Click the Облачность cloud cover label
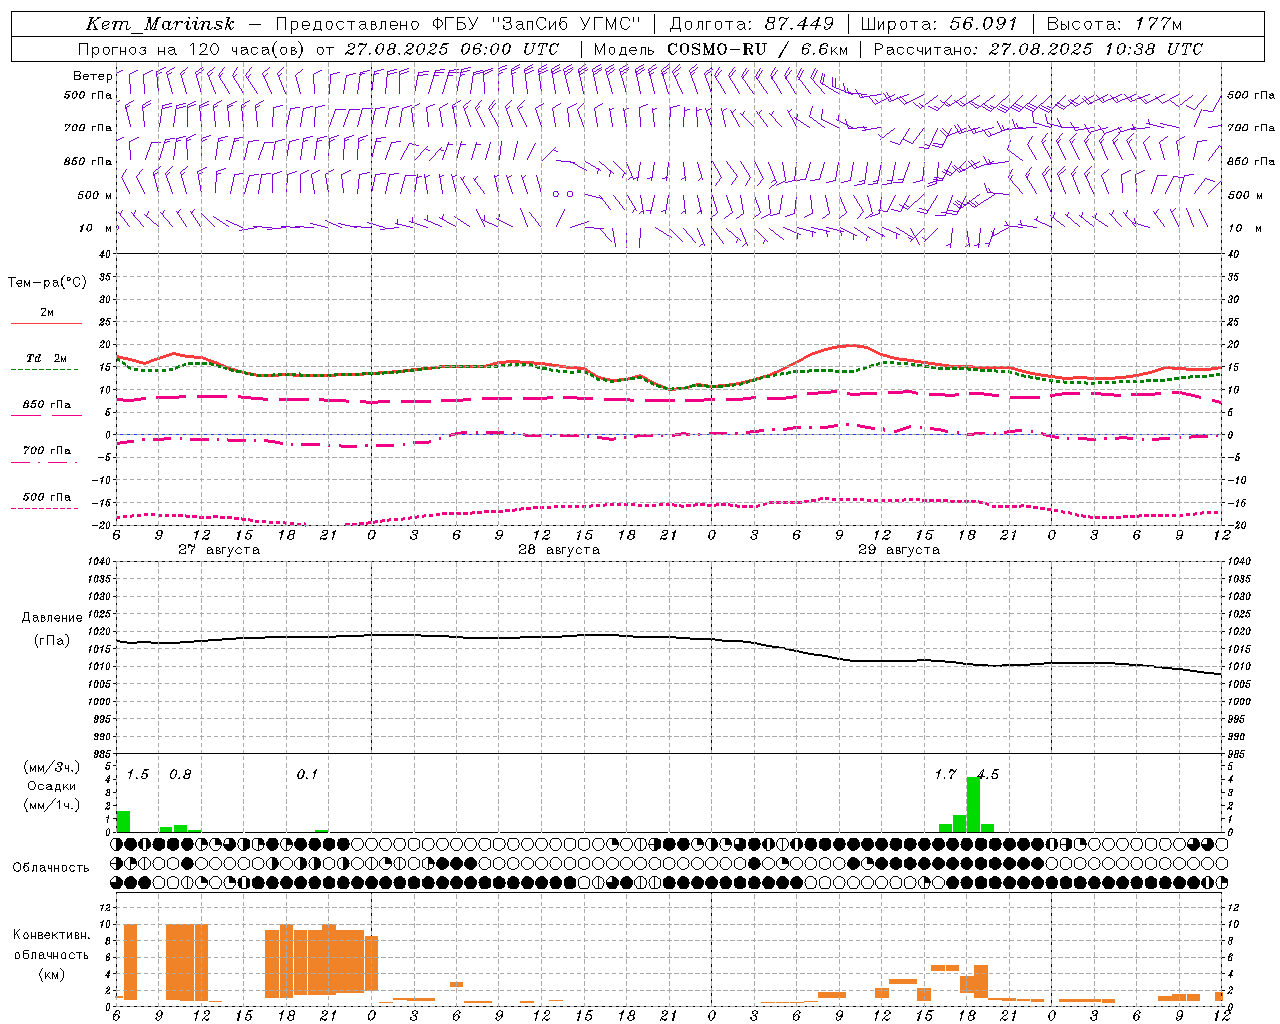Screen dimensions: 1280x1024 (51, 868)
